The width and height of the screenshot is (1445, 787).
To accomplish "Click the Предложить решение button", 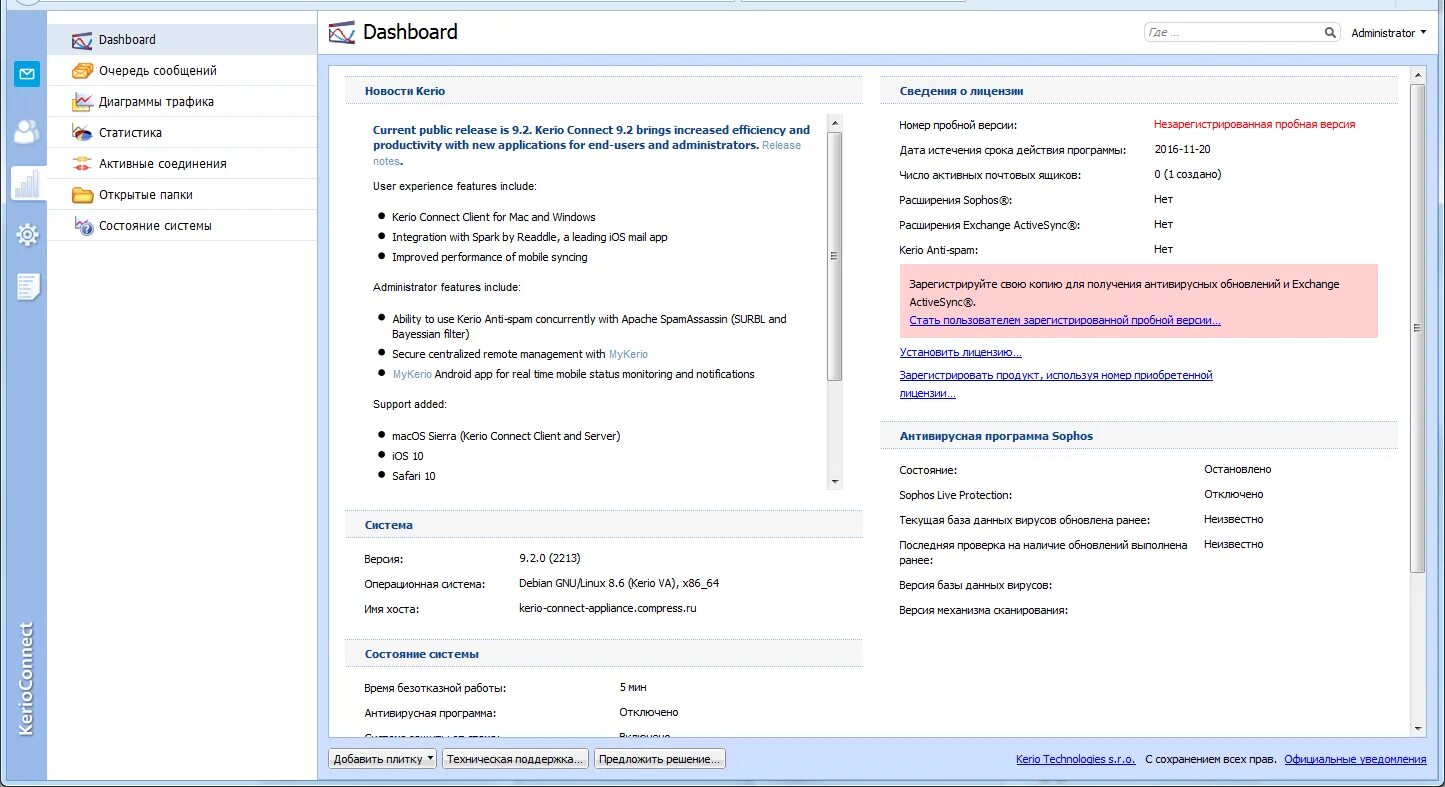I will pyautogui.click(x=659, y=759).
